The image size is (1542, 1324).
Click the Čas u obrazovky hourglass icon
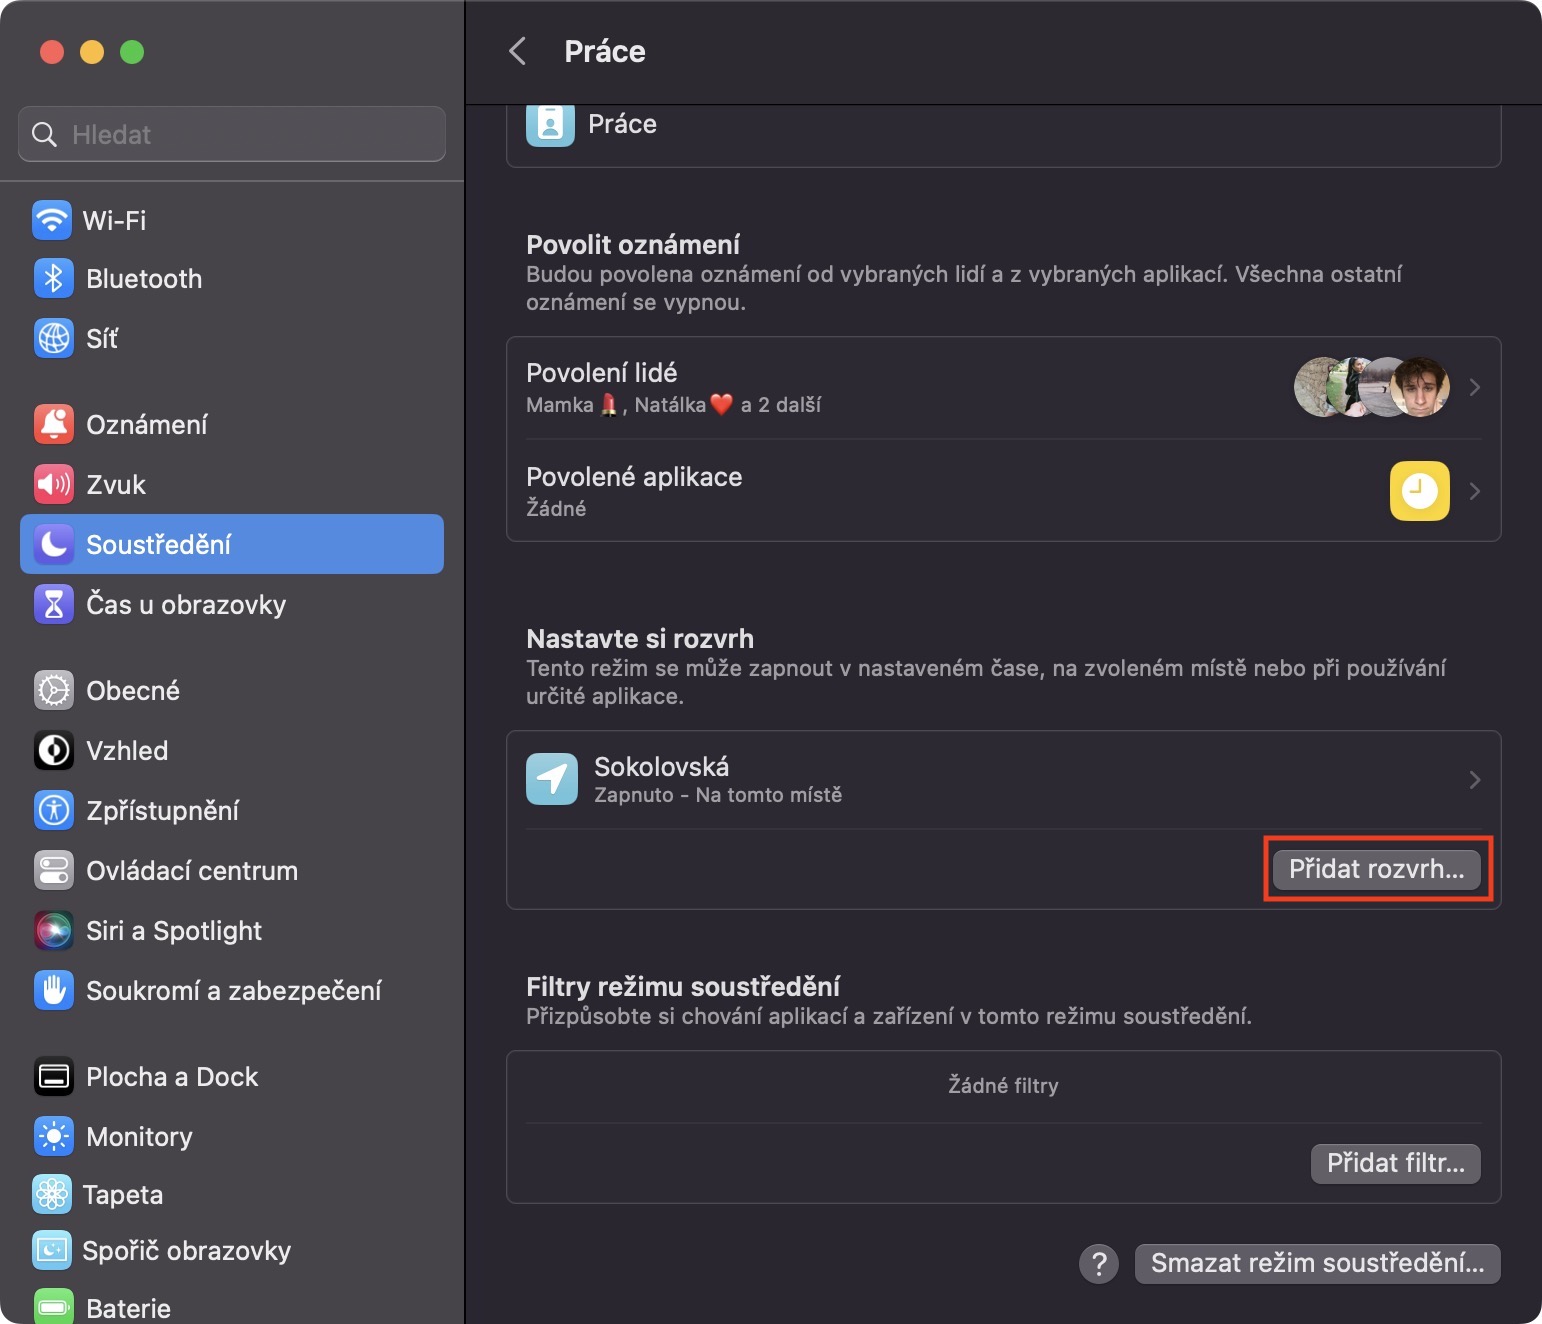tap(54, 605)
